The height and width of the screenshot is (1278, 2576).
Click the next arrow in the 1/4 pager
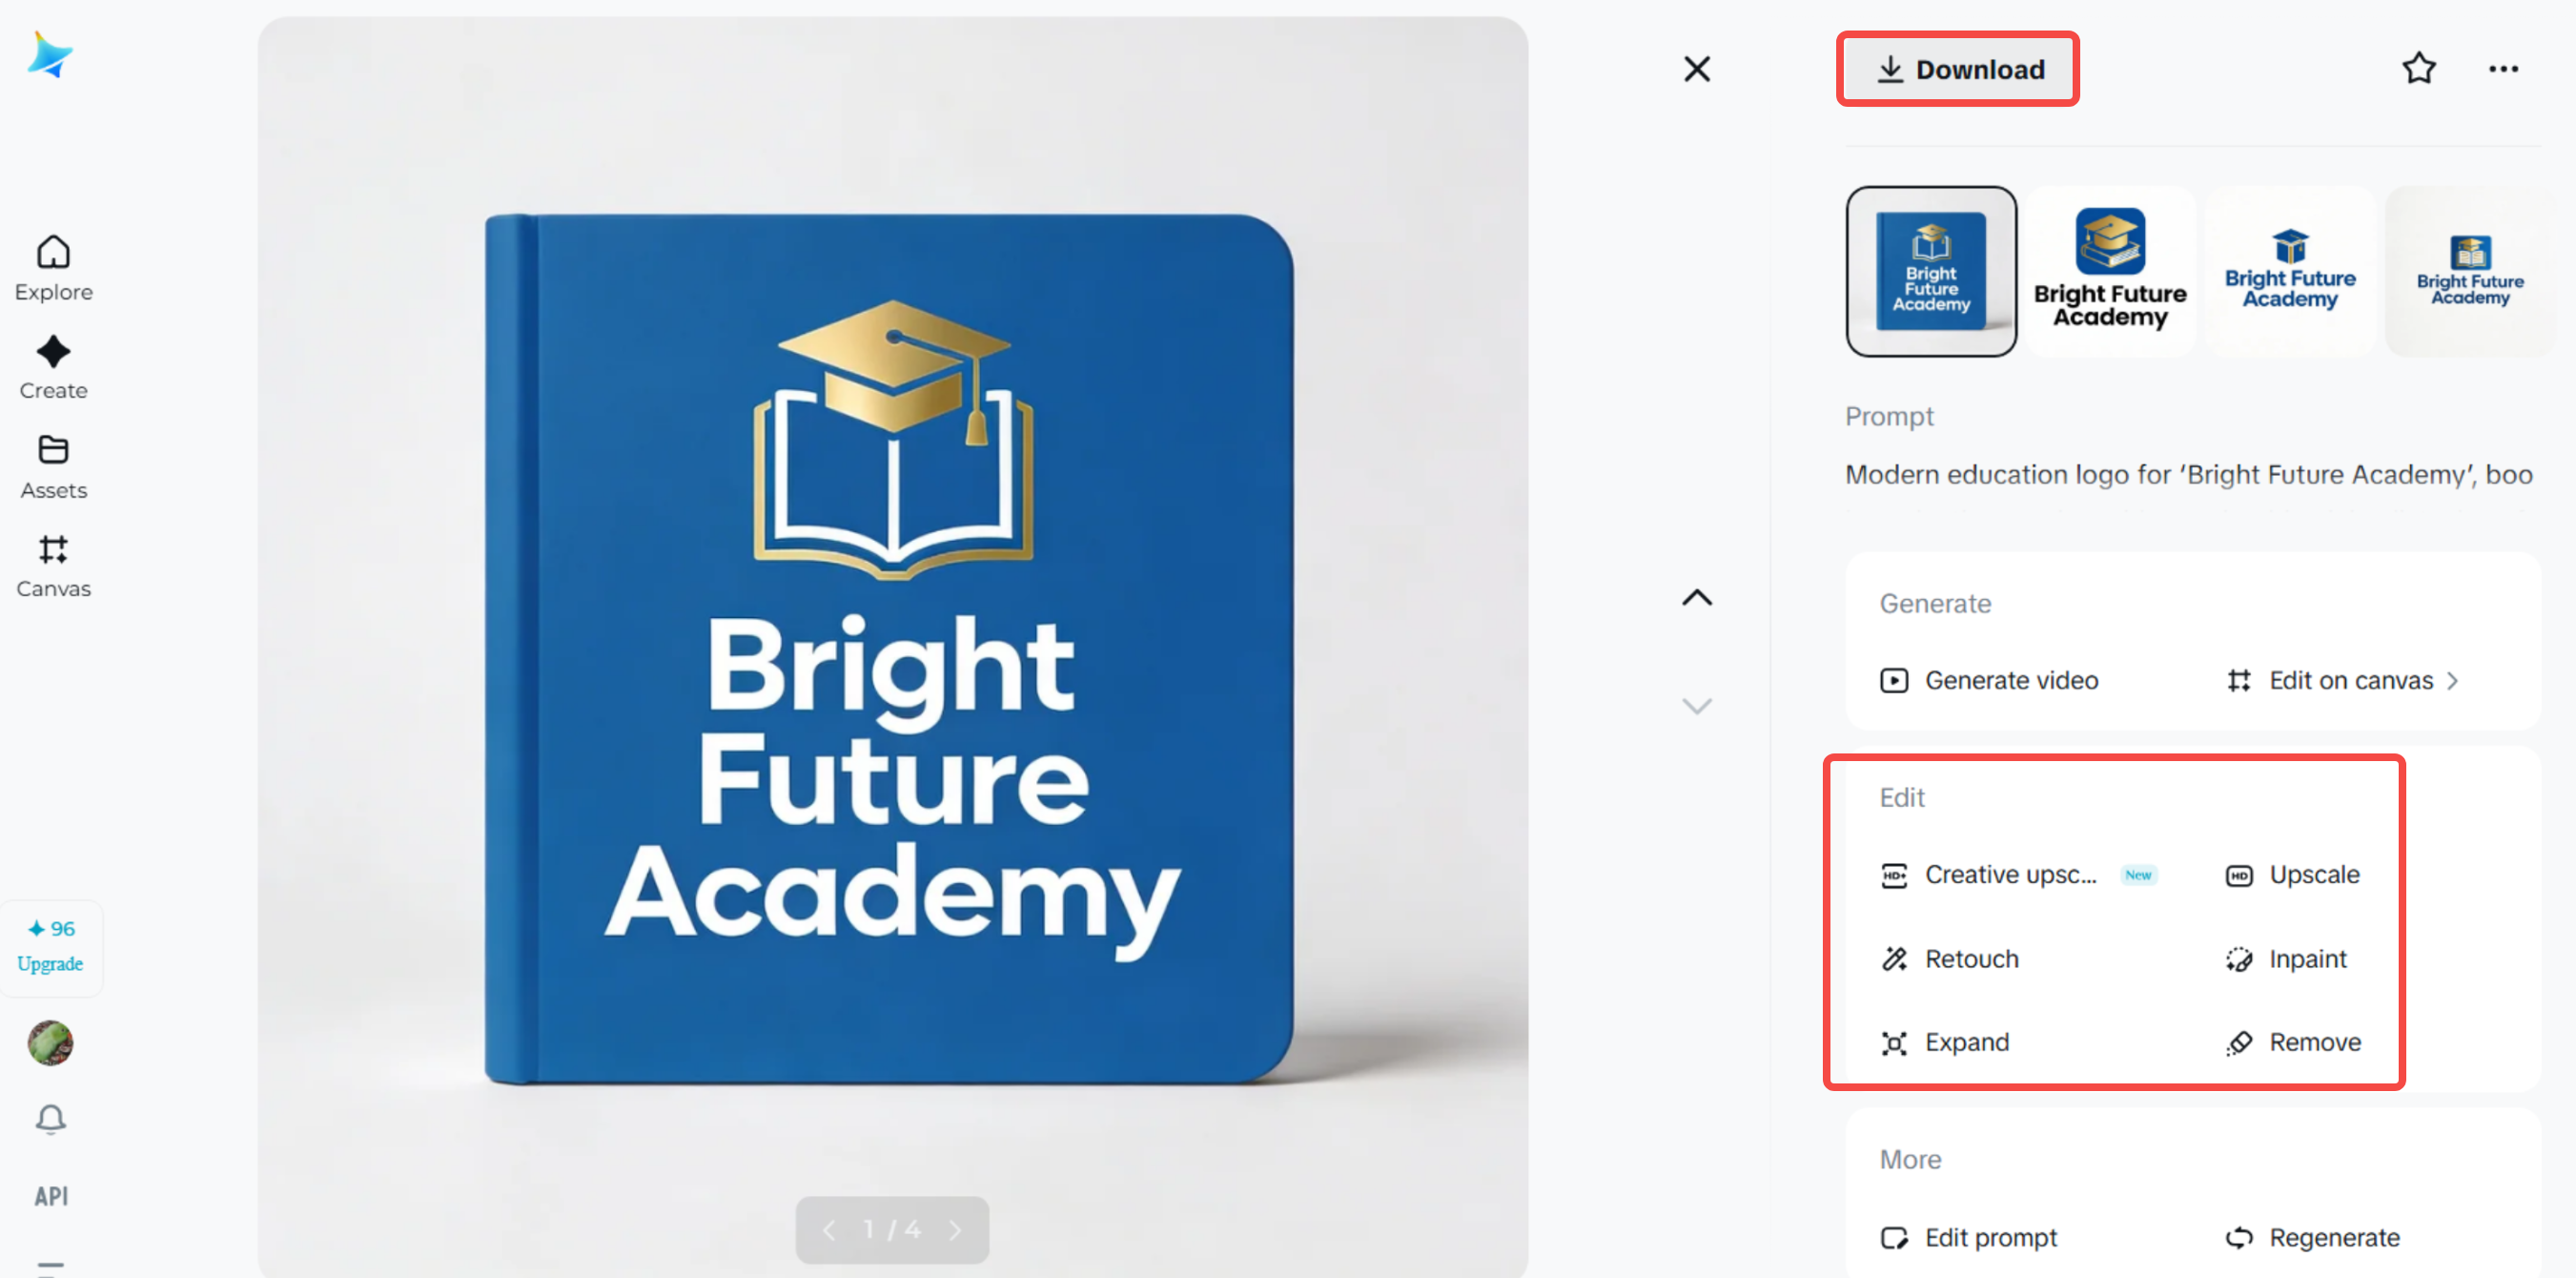tap(956, 1229)
